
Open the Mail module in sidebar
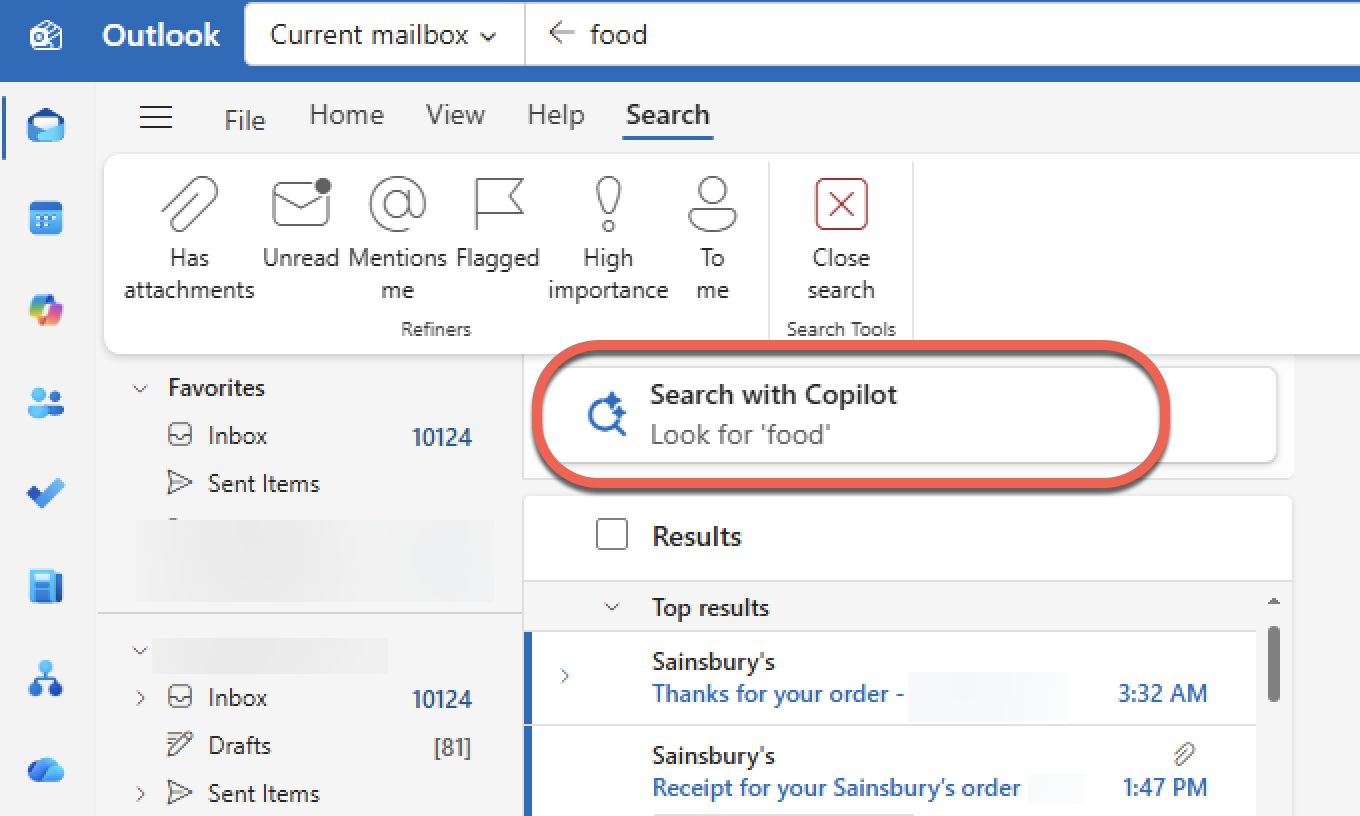[46, 127]
